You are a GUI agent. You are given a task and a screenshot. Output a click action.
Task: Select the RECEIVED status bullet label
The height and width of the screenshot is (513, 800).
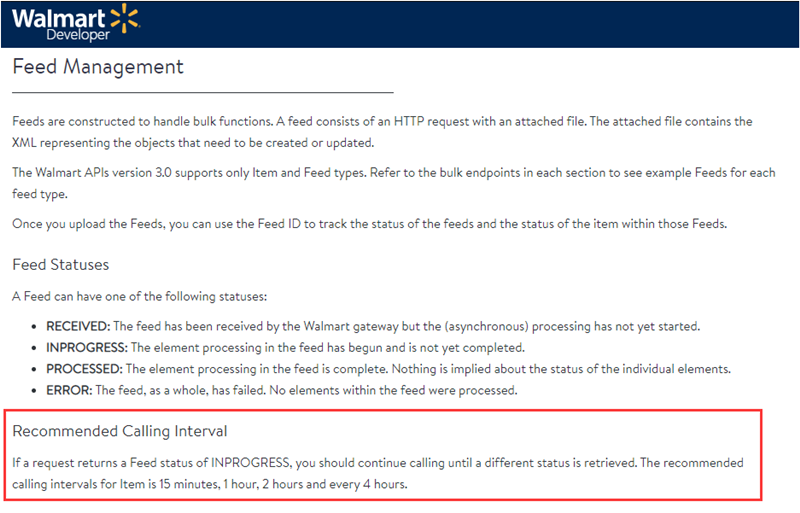click(78, 326)
